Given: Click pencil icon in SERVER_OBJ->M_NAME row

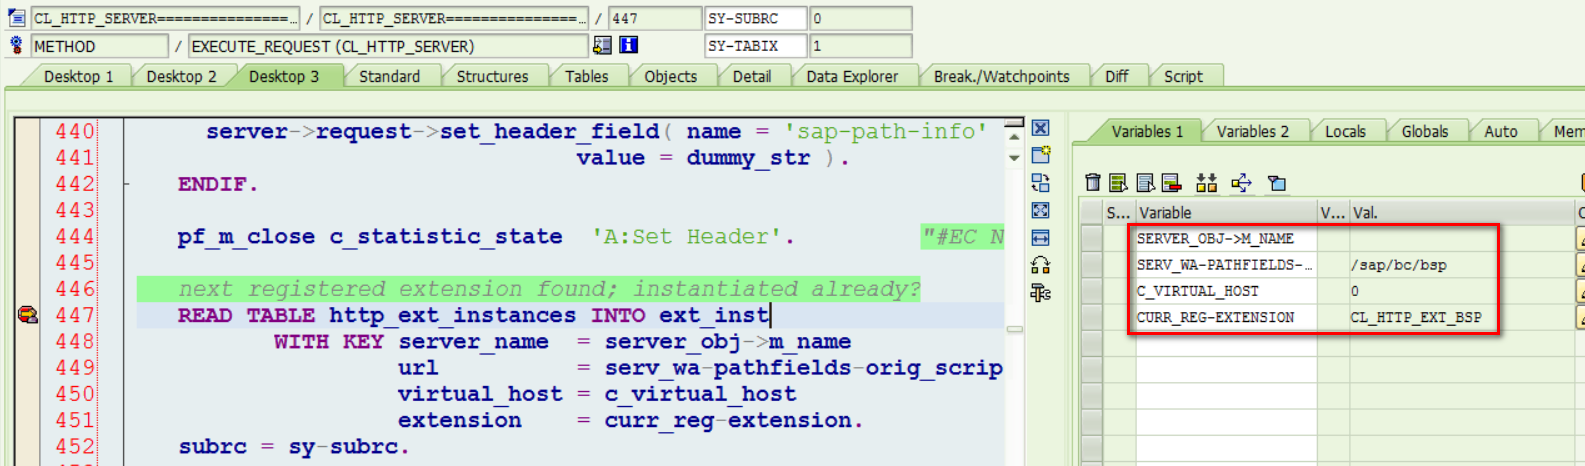Looking at the screenshot, I should click(x=1580, y=239).
